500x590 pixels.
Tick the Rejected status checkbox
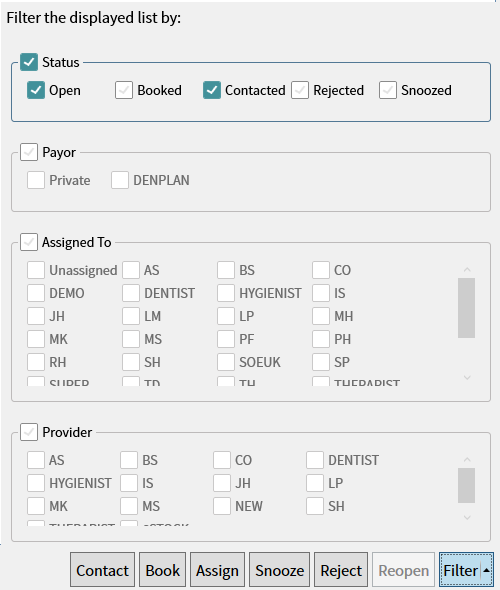(x=300, y=90)
